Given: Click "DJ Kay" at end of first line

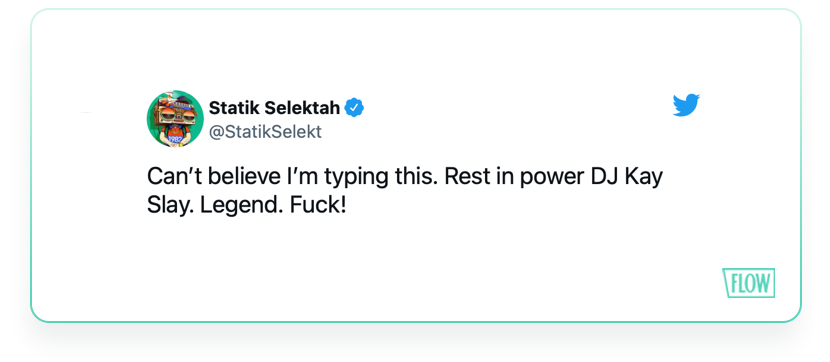Looking at the screenshot, I should point(627,177).
